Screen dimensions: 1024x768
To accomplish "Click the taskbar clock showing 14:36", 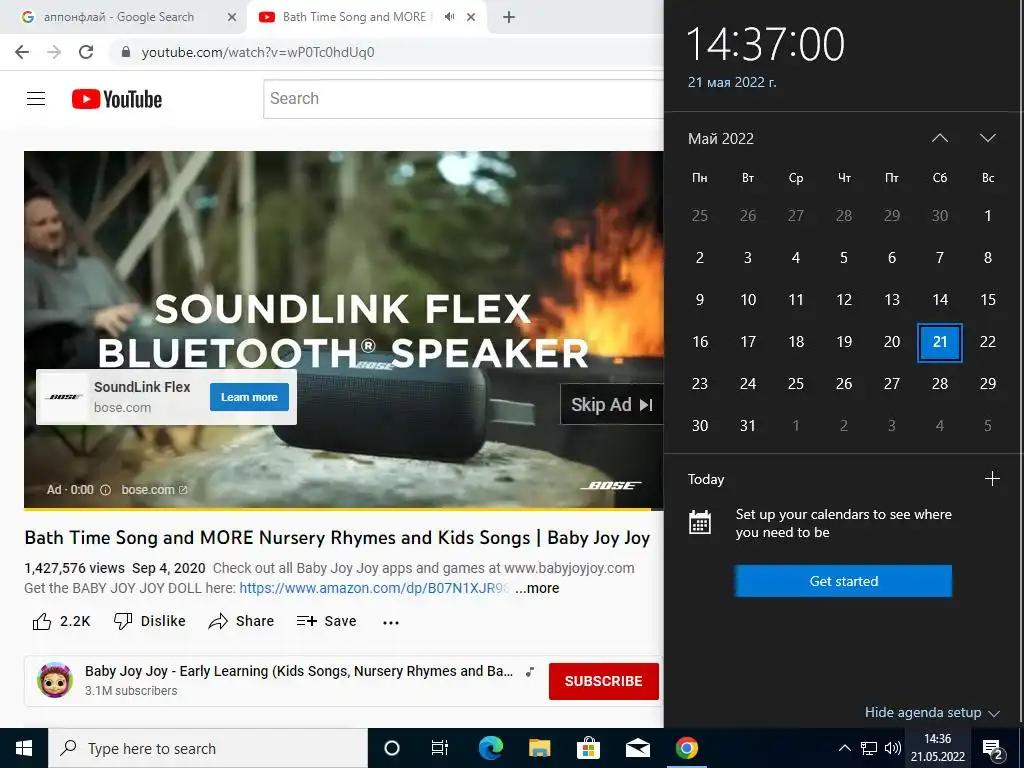I will coord(938,748).
